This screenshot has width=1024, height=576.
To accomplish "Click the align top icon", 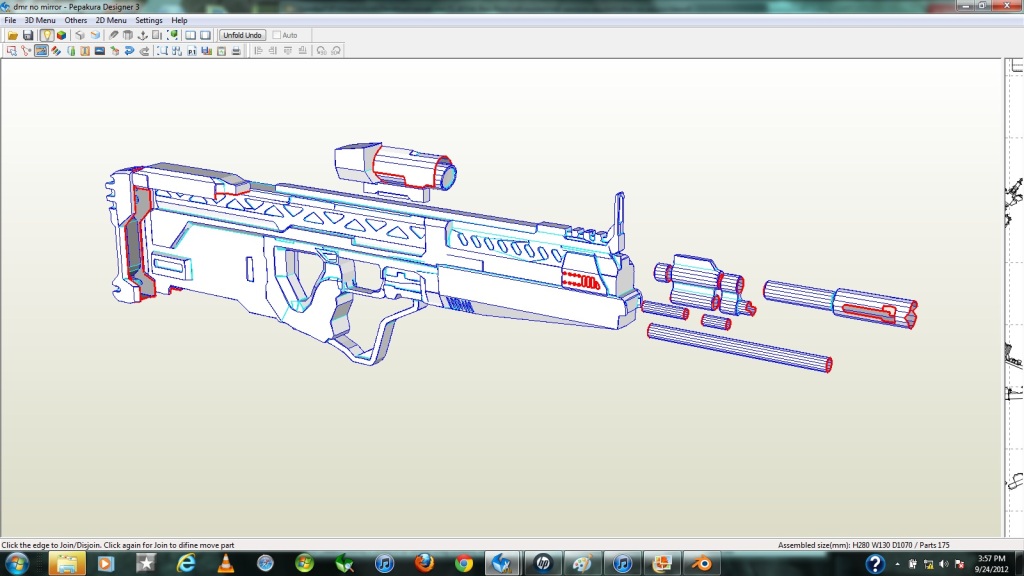I will click(288, 51).
